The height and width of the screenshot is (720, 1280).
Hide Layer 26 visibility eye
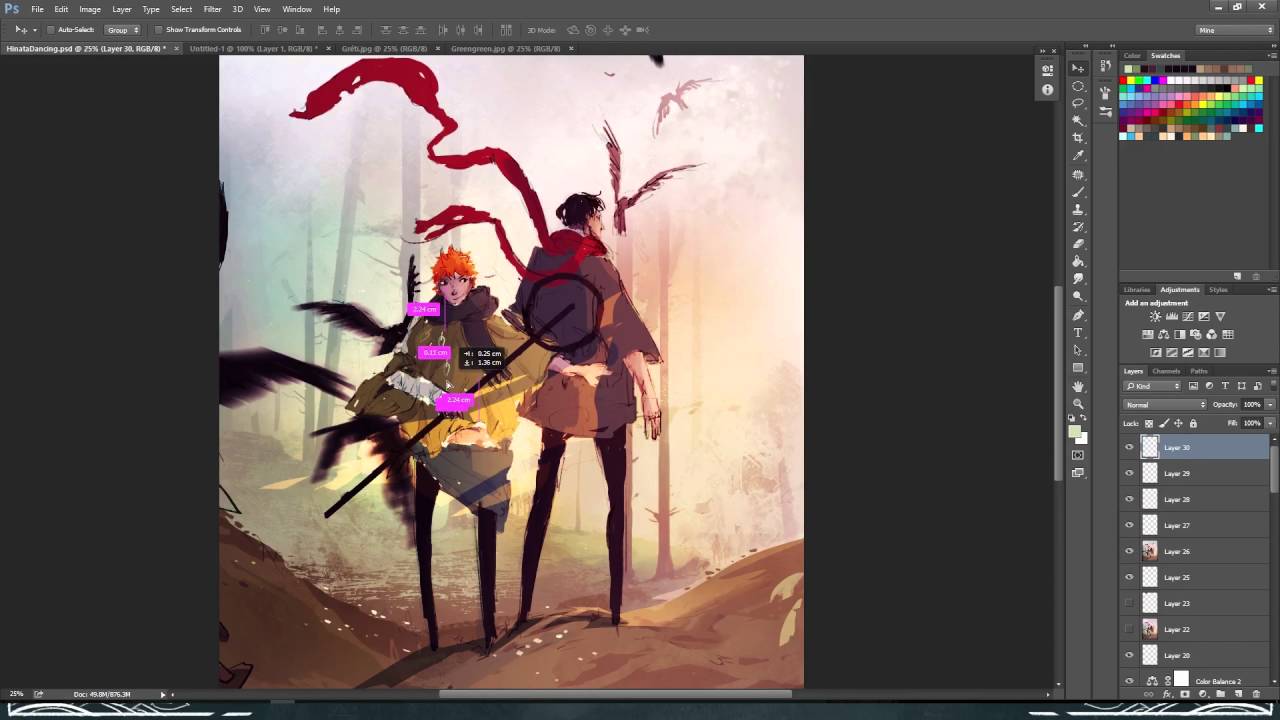[1130, 552]
